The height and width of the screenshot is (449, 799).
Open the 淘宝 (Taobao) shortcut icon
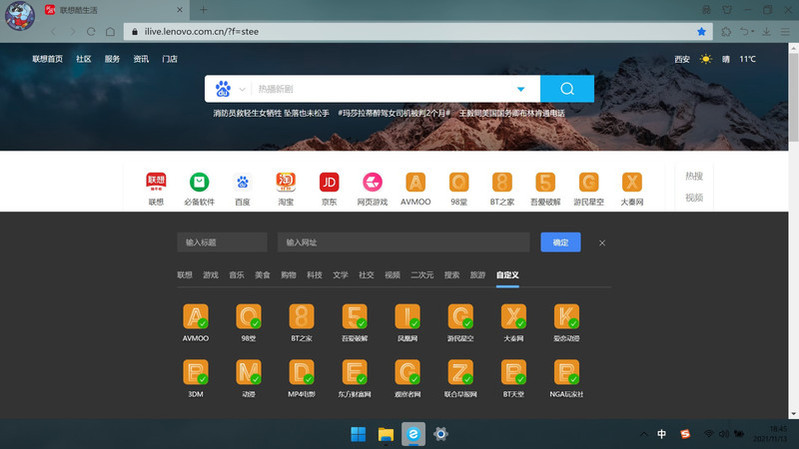(x=286, y=182)
